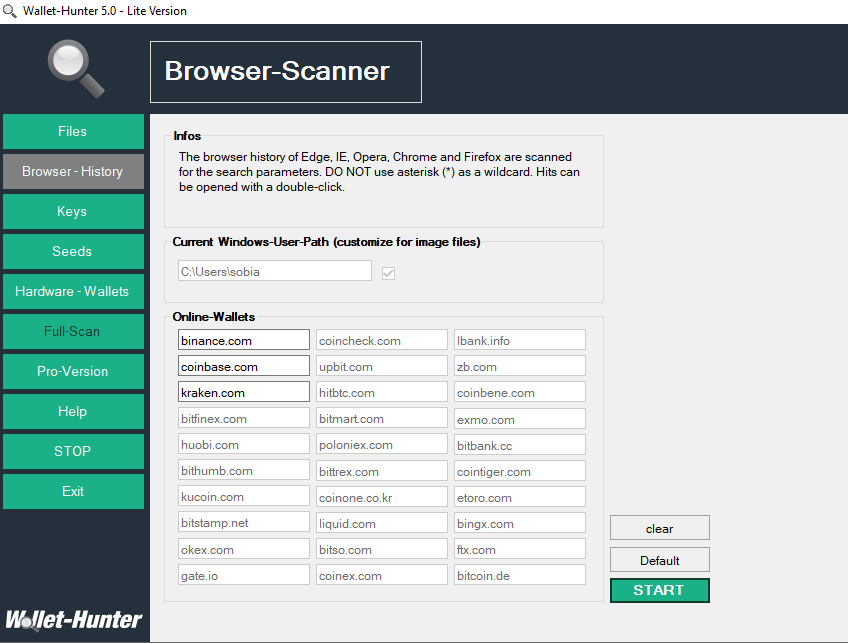The width and height of the screenshot is (848, 643).
Task: Edit the etoro.com field
Action: click(520, 496)
